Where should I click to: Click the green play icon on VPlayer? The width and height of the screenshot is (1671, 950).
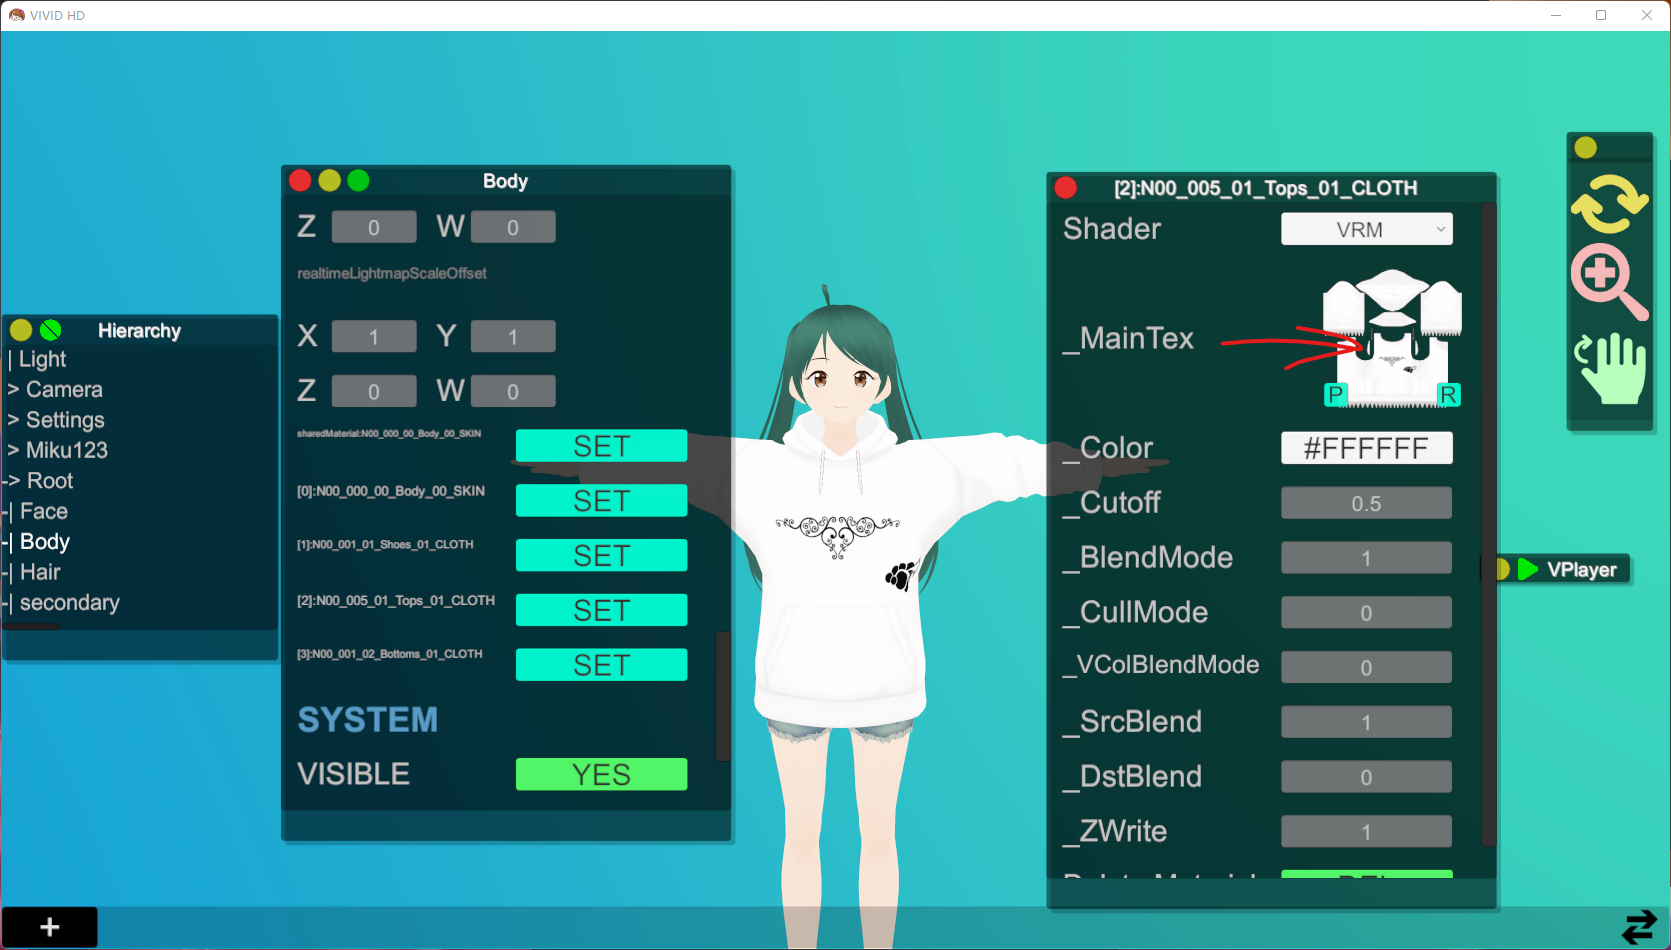[x=1527, y=569]
